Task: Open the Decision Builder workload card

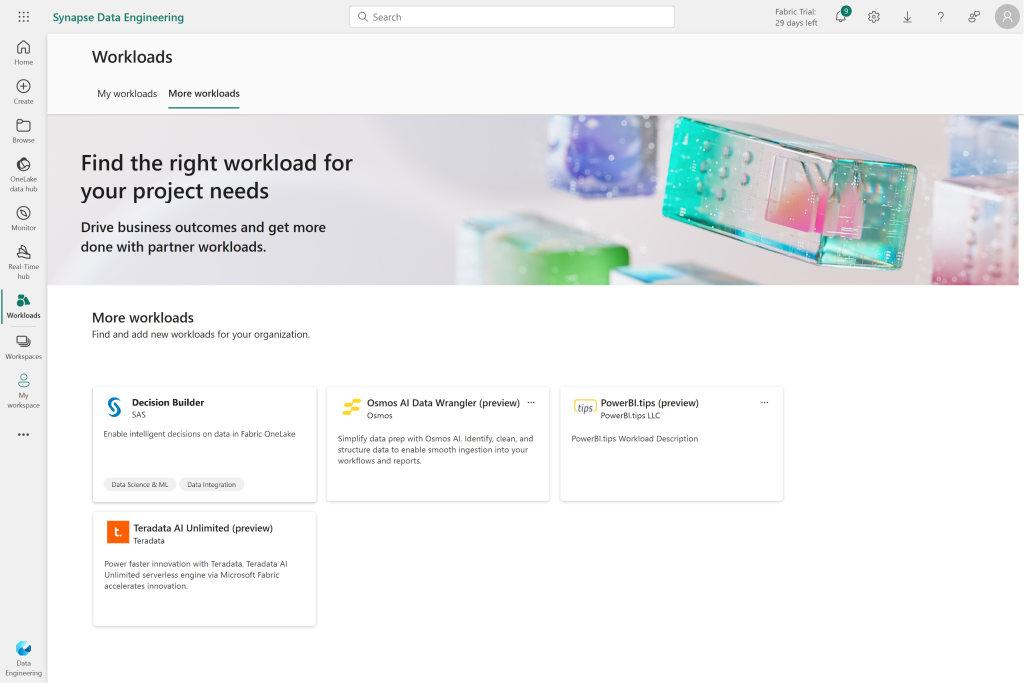Action: pyautogui.click(x=204, y=440)
